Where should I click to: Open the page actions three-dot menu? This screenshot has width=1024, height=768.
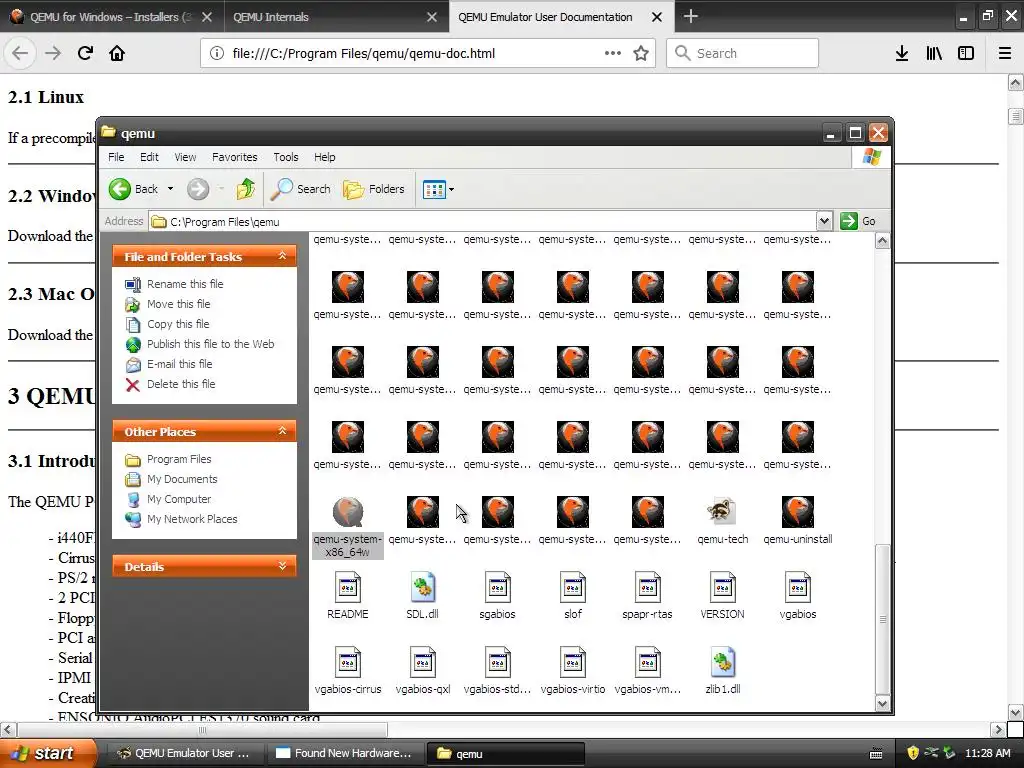click(x=613, y=54)
